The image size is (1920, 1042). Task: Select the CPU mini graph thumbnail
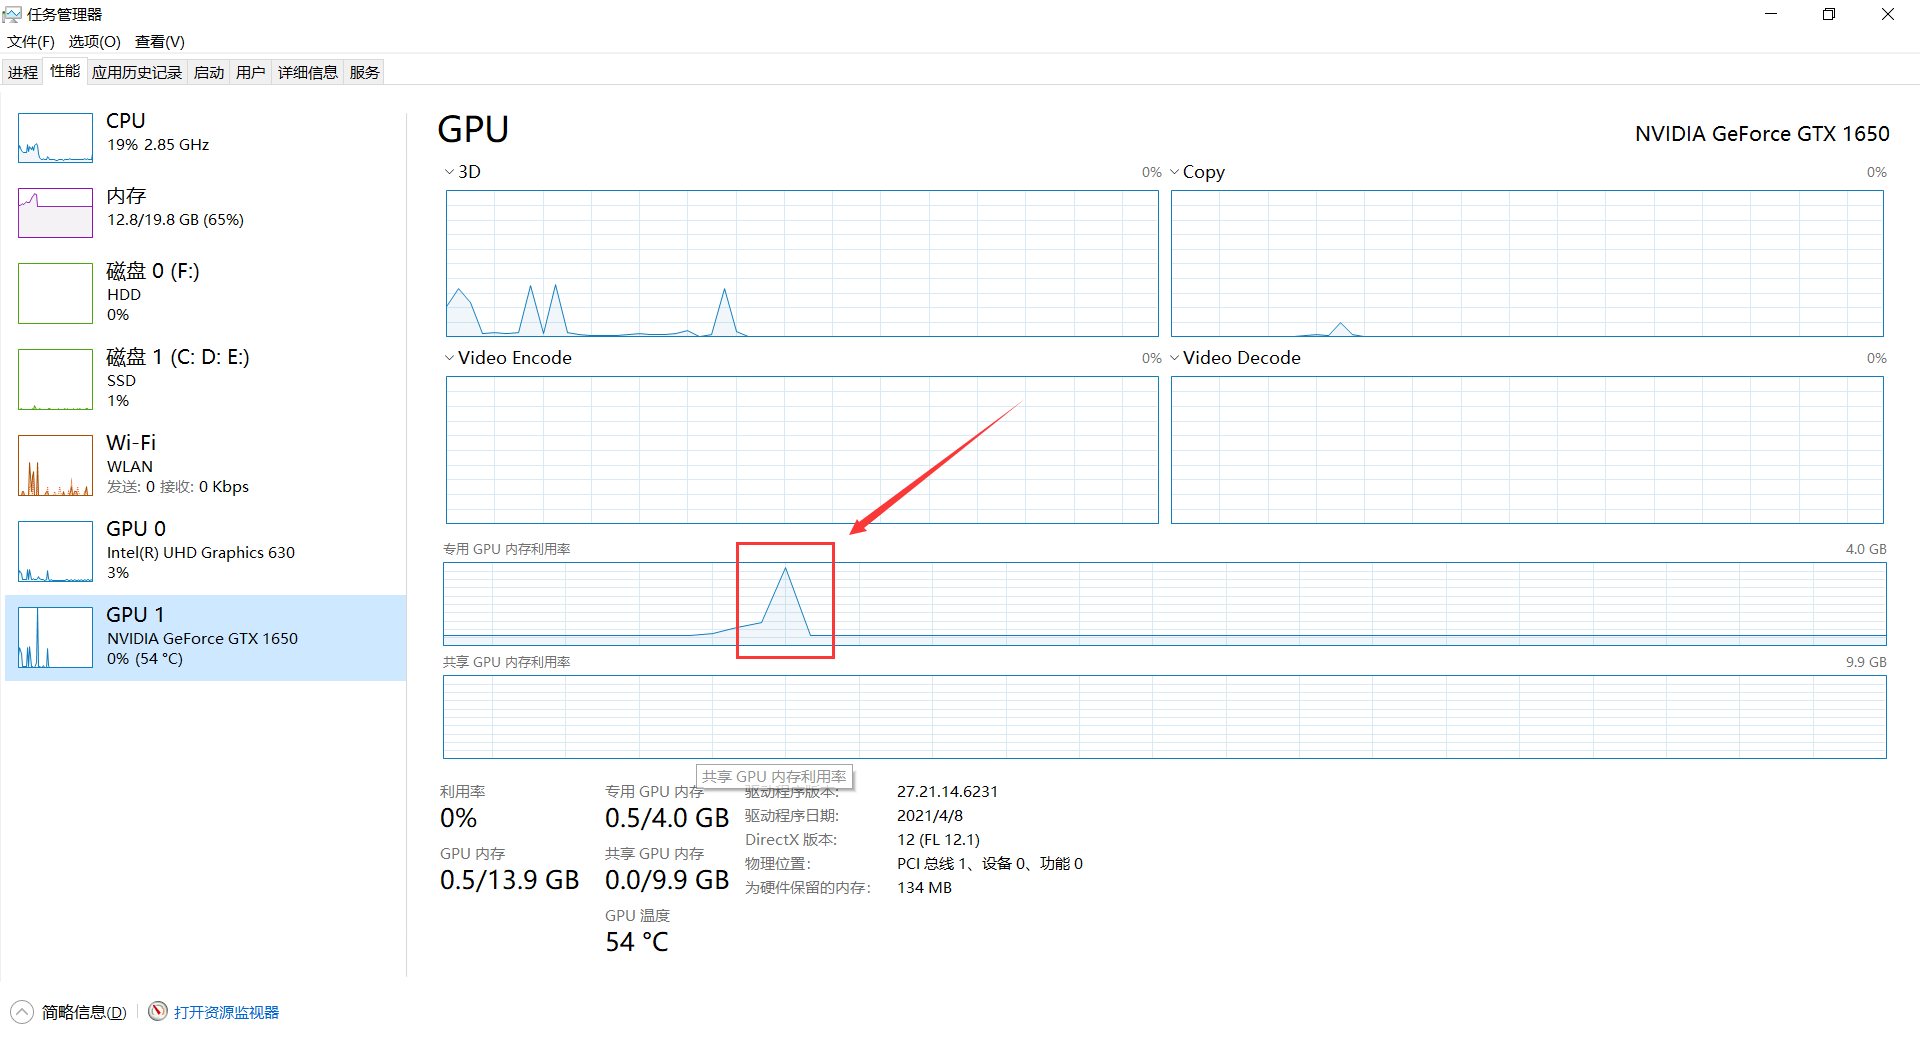point(55,138)
